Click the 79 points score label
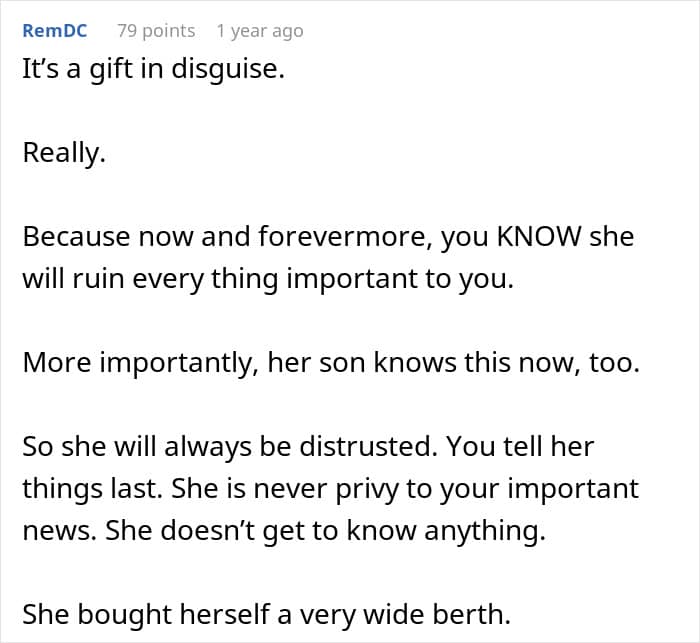 [156, 31]
